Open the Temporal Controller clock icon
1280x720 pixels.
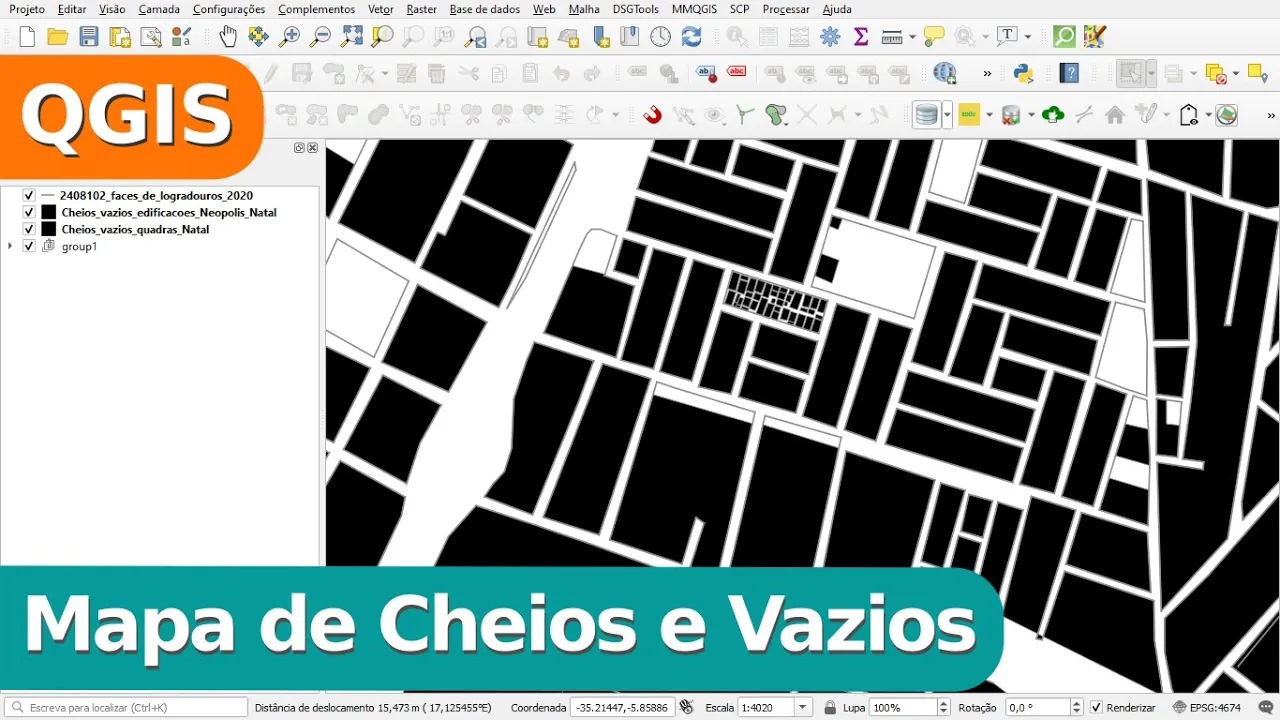click(x=660, y=37)
